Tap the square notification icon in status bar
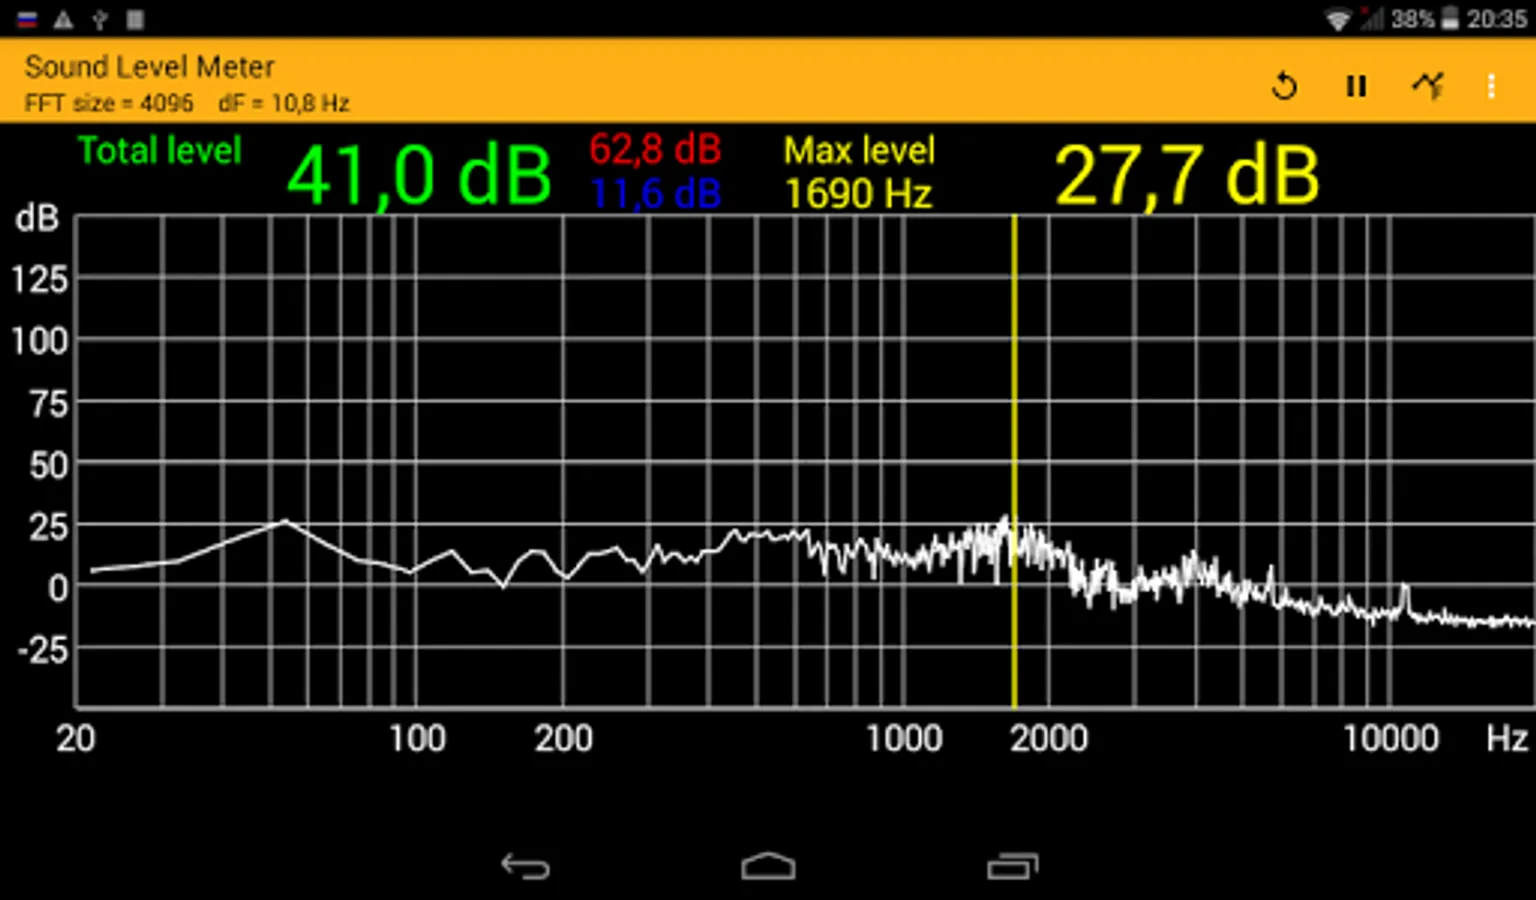 pyautogui.click(x=135, y=19)
